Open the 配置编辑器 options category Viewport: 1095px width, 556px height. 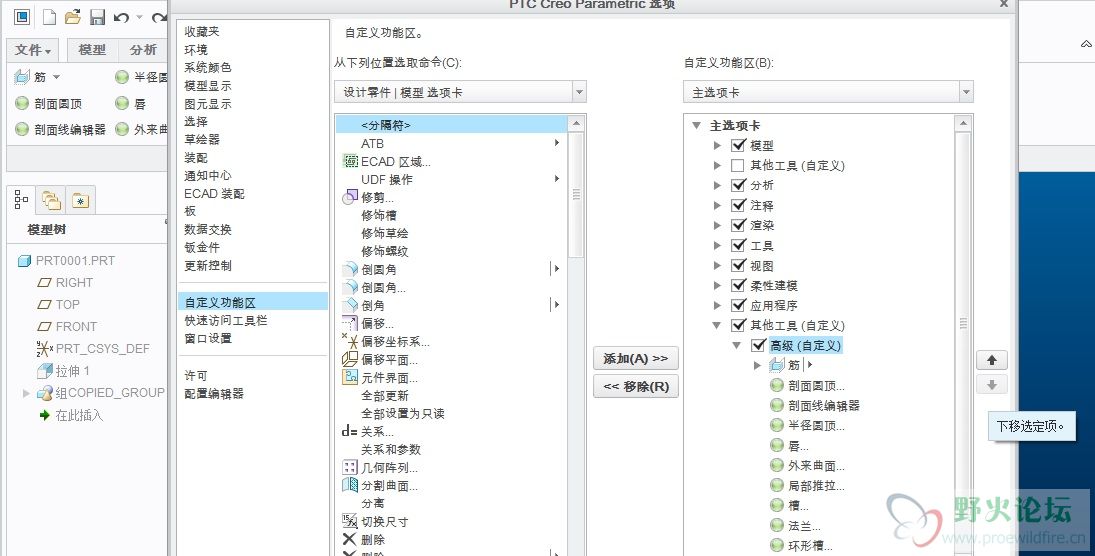pos(214,394)
